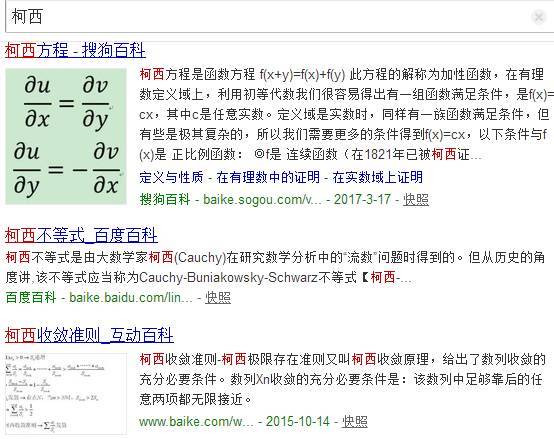Select the date text 2017-3-17
554x439 pixels.
pyautogui.click(x=362, y=200)
